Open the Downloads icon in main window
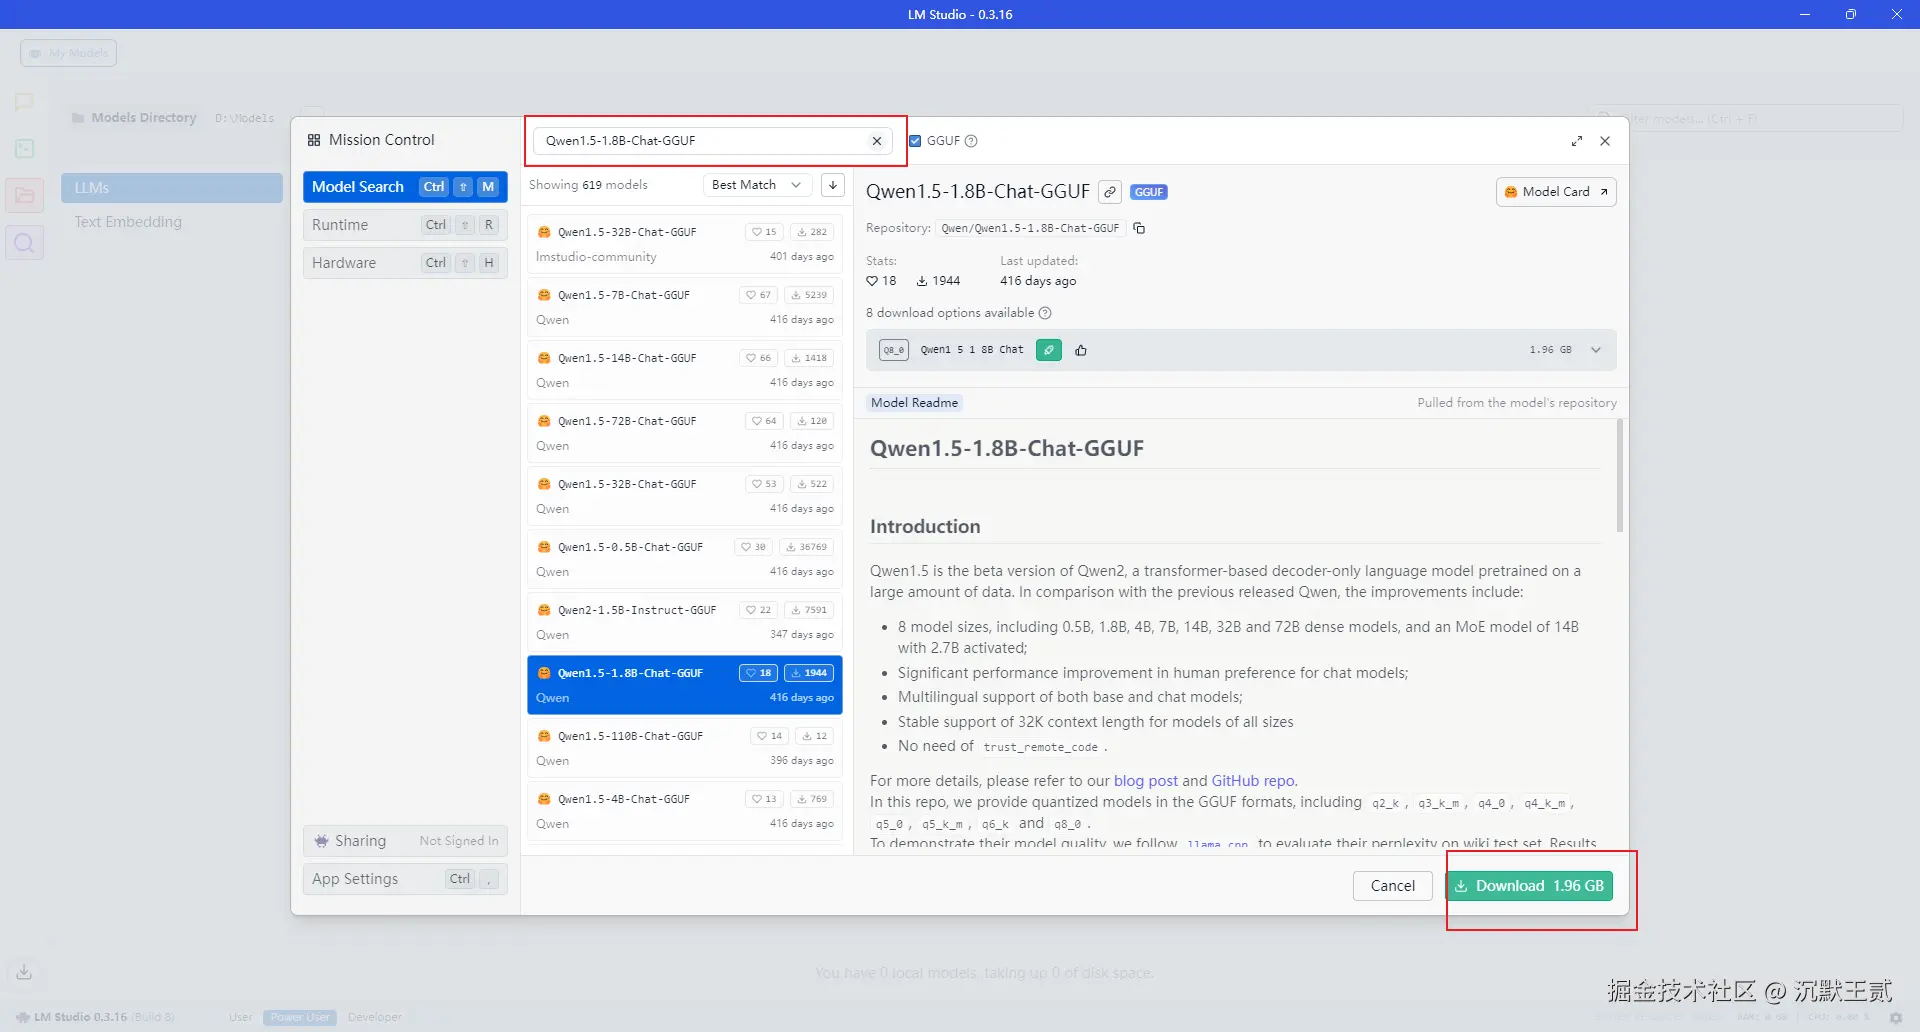Image resolution: width=1920 pixels, height=1032 pixels. [25, 972]
